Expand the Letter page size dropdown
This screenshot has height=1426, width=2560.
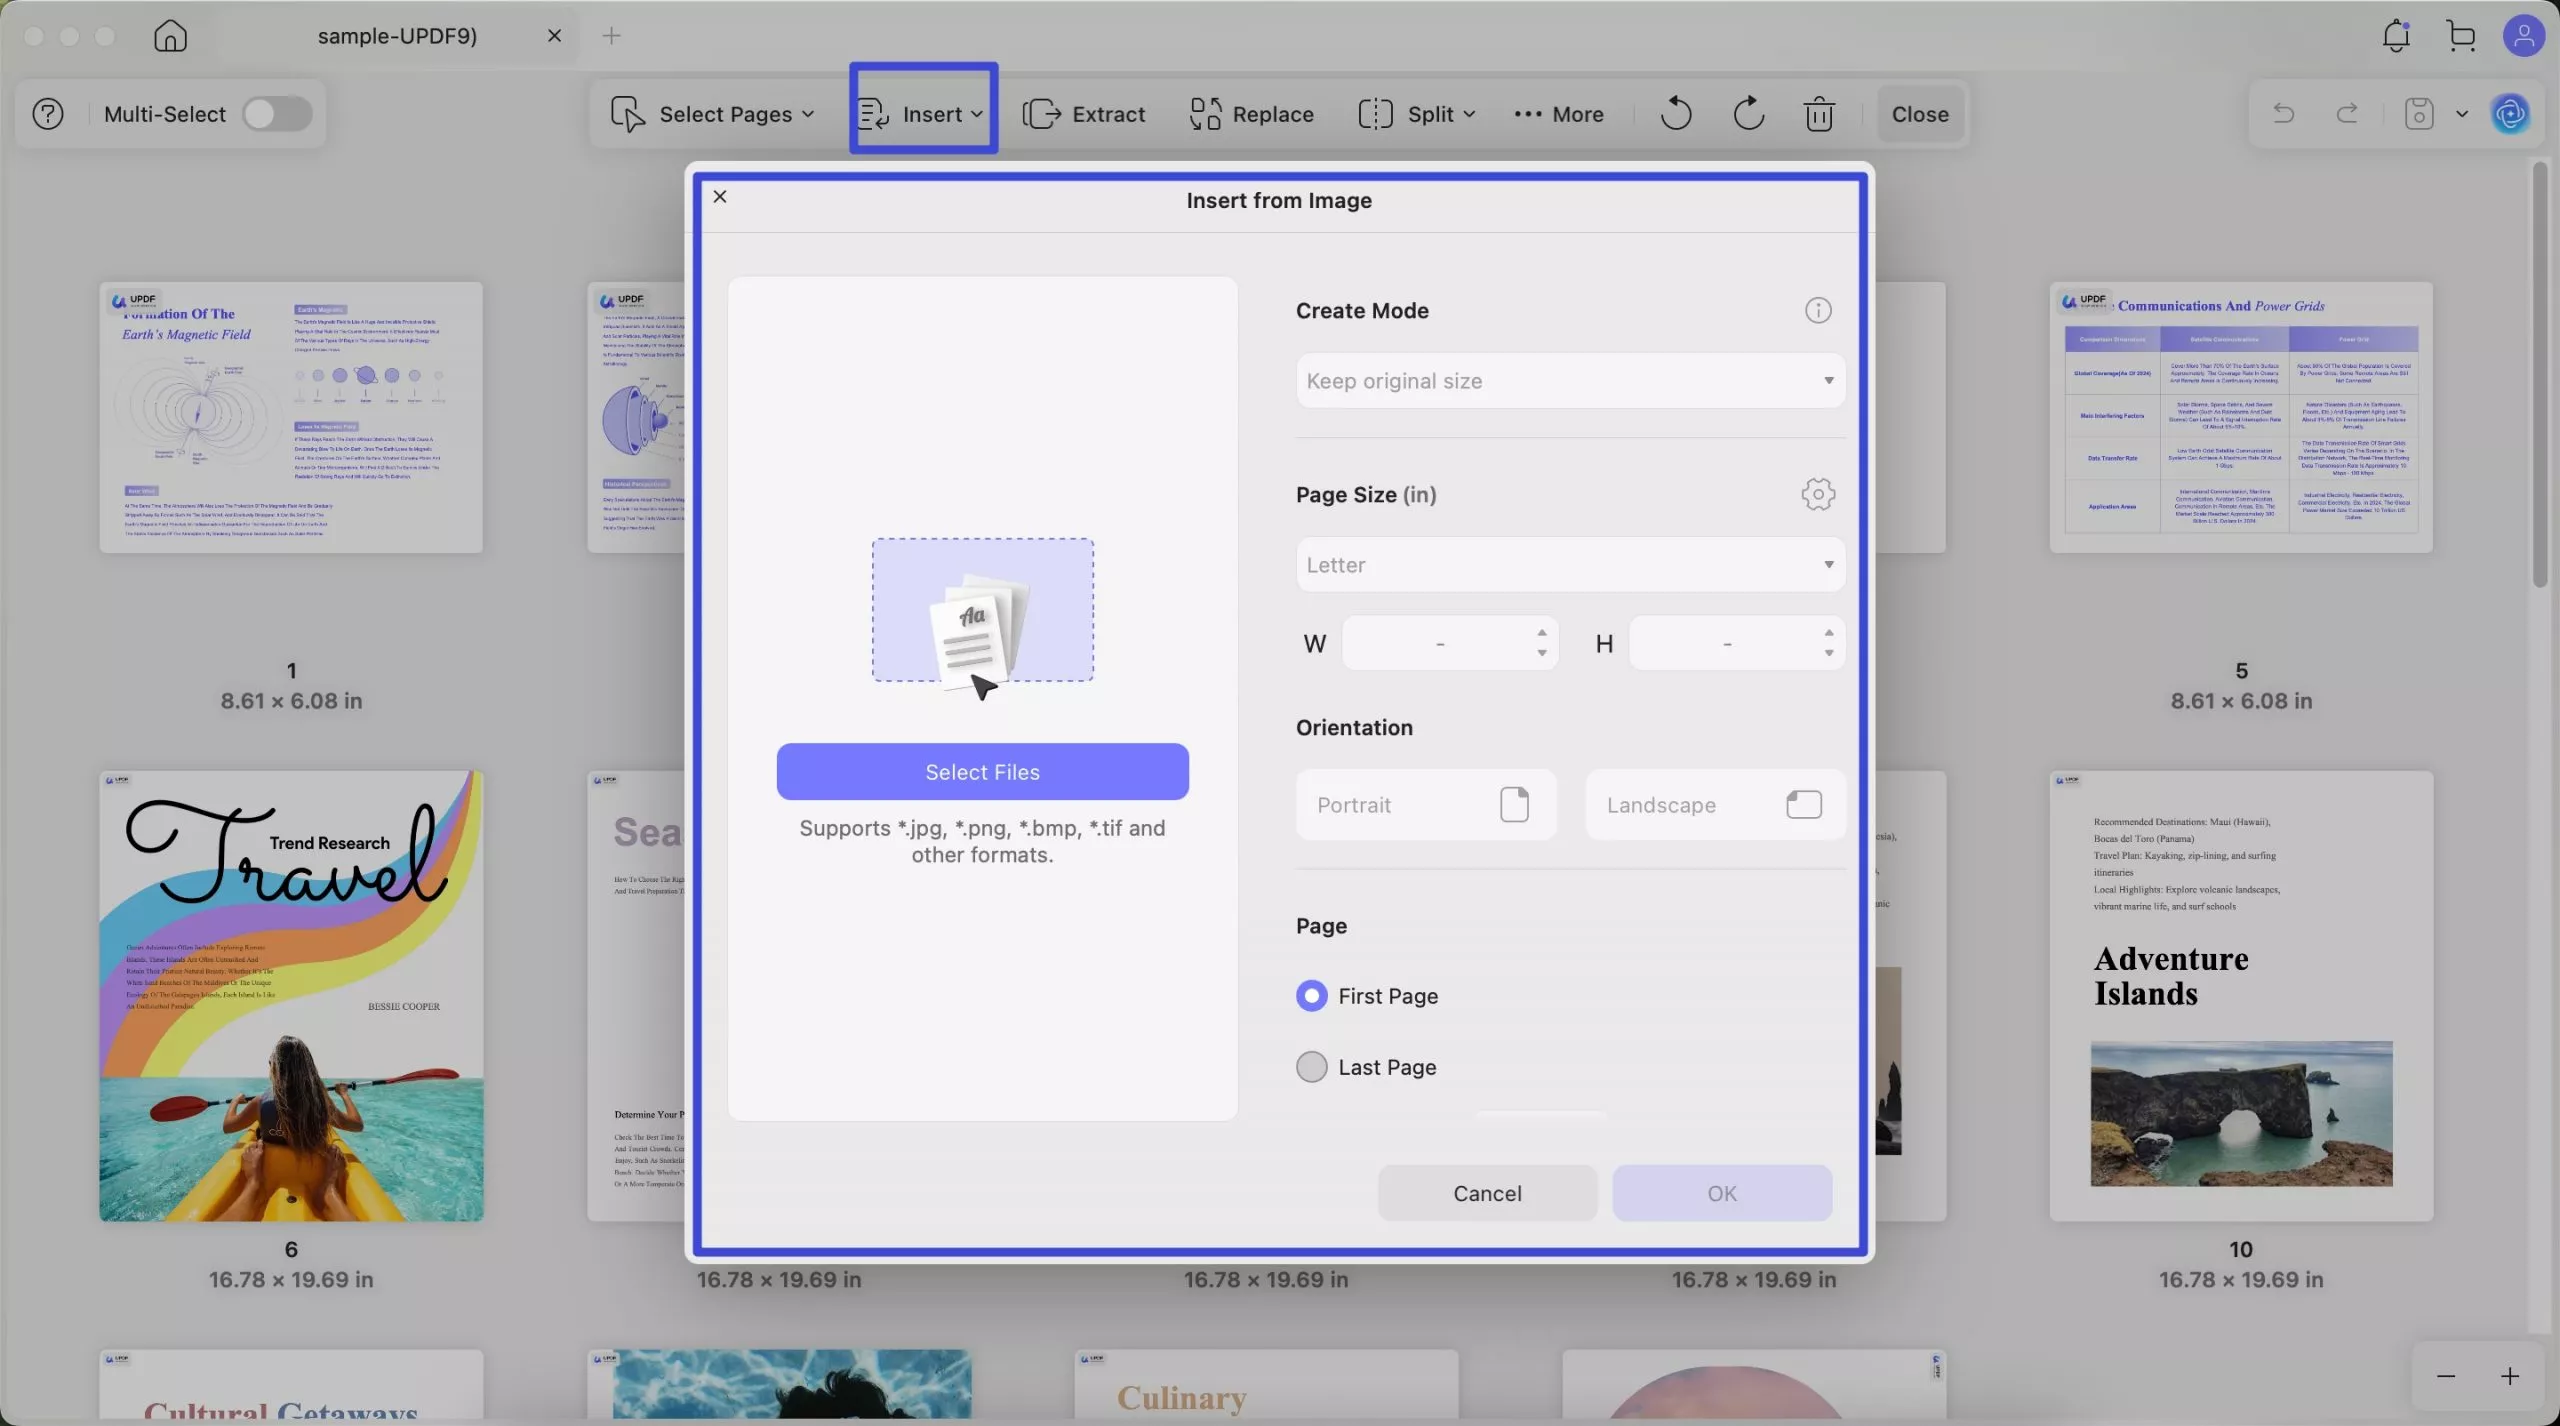pyautogui.click(x=1569, y=565)
